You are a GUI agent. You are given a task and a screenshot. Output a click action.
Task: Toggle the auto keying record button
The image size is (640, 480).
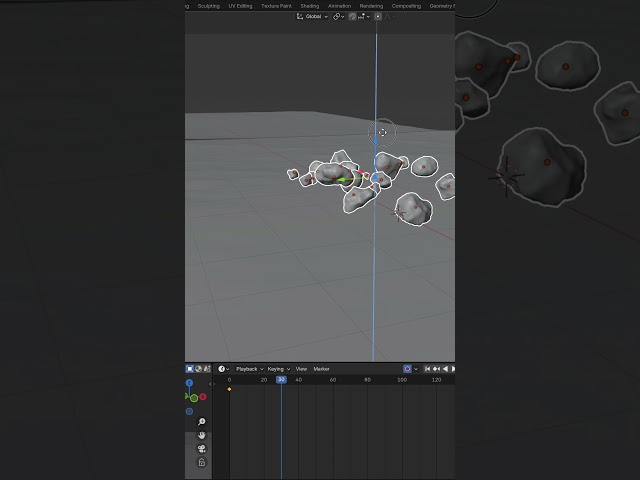407,369
